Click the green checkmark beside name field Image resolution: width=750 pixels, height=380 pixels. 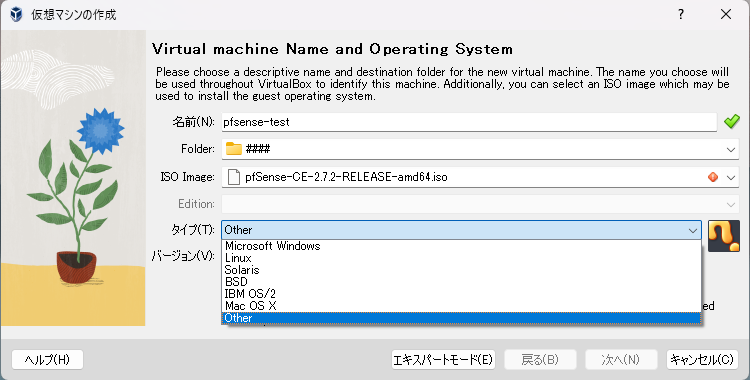coord(731,122)
